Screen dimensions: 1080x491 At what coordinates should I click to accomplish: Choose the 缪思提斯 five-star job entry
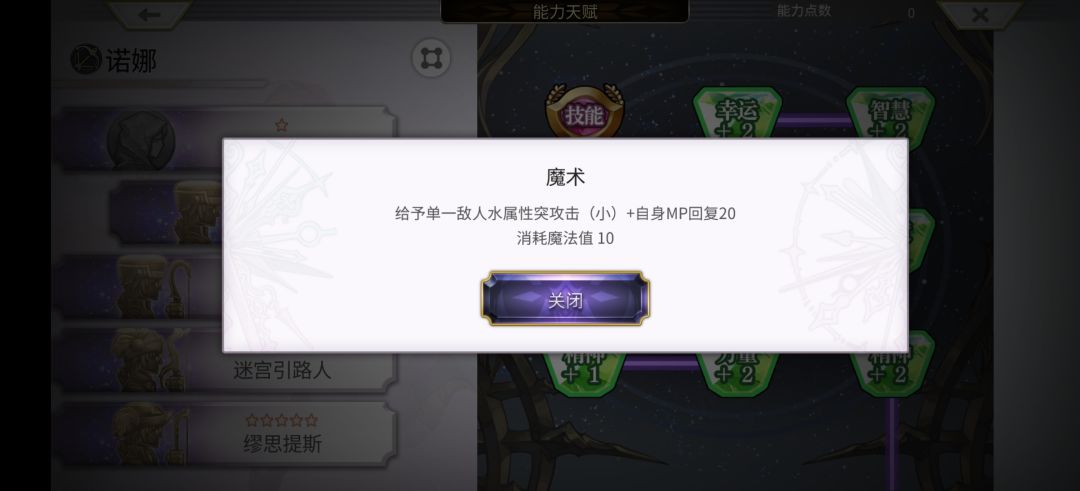[228, 434]
